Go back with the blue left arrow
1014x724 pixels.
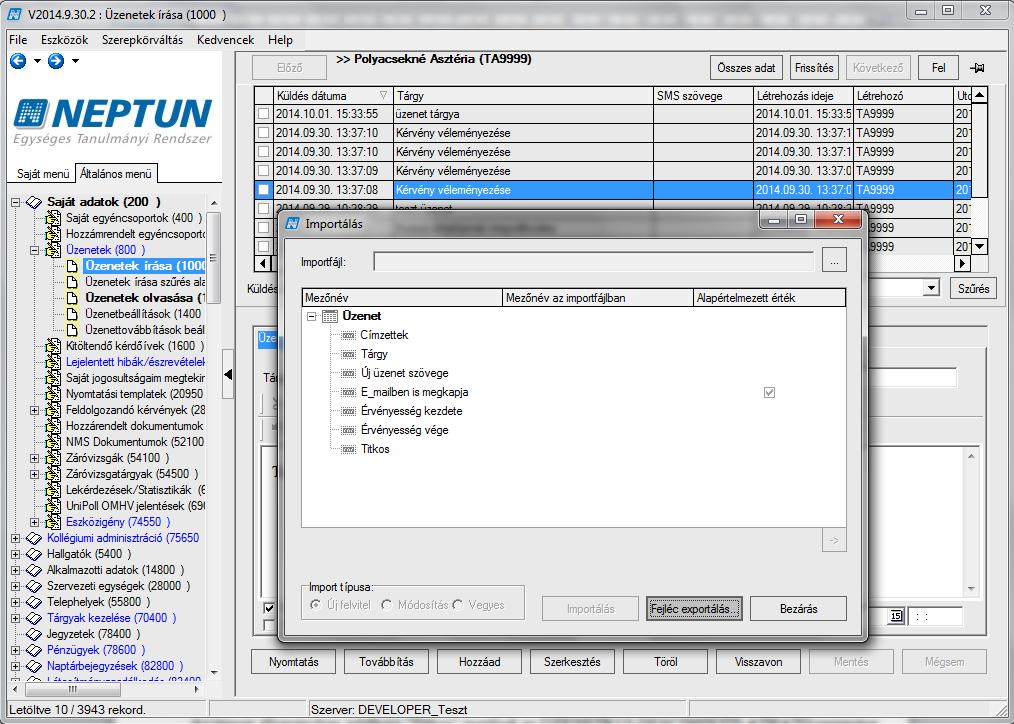pyautogui.click(x=17, y=61)
